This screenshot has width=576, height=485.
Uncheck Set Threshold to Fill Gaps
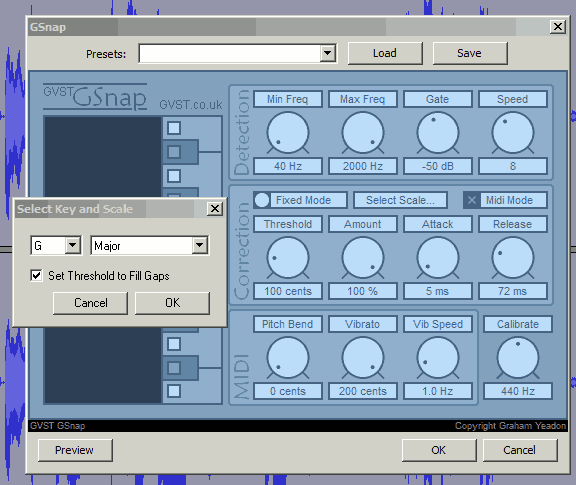click(x=36, y=275)
